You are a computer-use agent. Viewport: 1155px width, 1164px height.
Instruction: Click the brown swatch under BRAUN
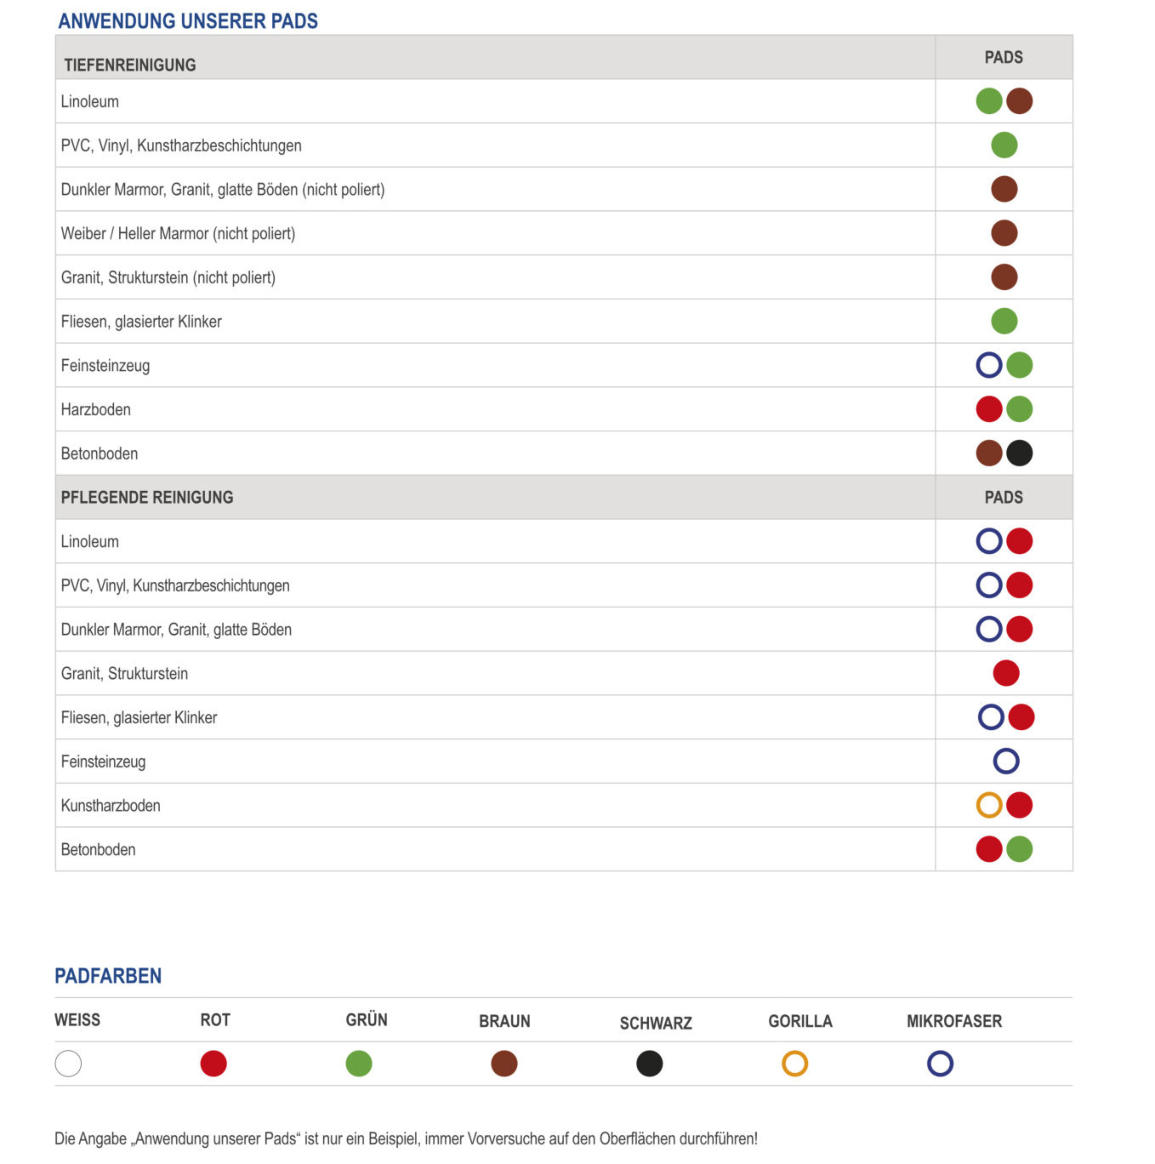click(x=504, y=1063)
